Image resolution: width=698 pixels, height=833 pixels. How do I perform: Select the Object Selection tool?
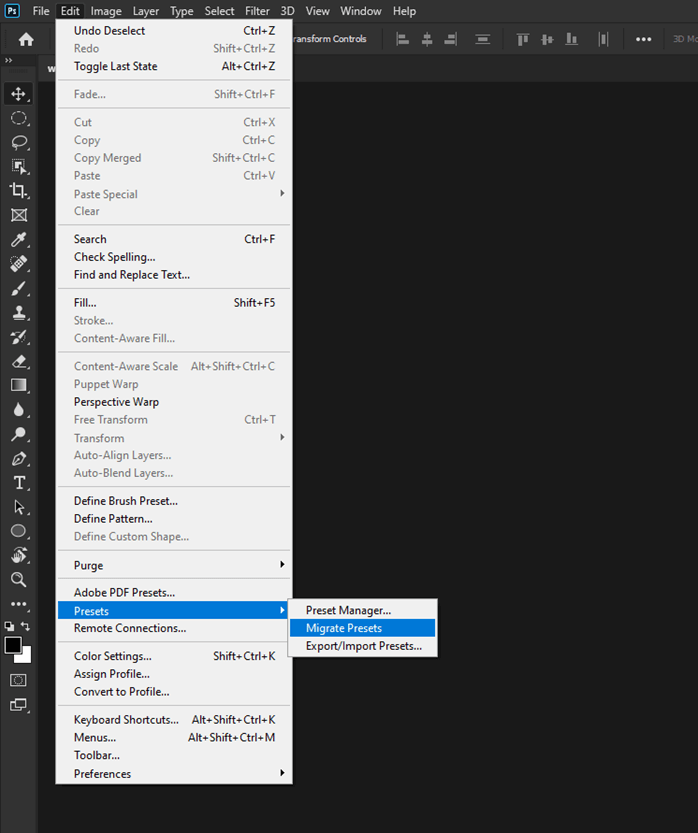19,166
